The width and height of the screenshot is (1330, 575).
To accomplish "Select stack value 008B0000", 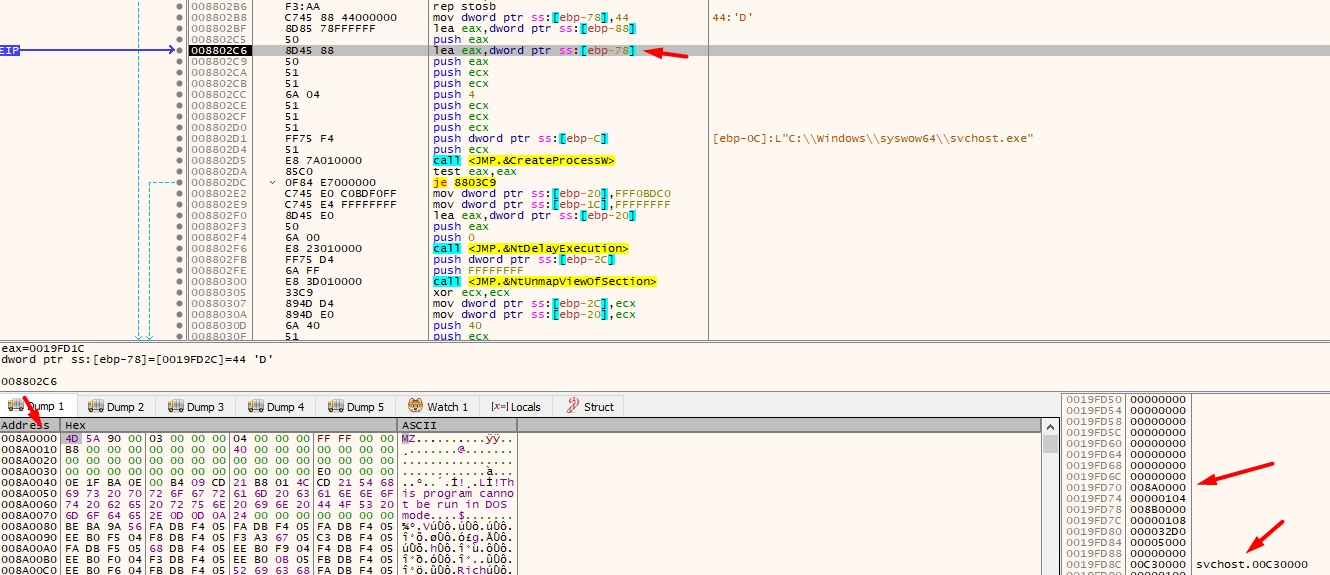I will click(1159, 509).
